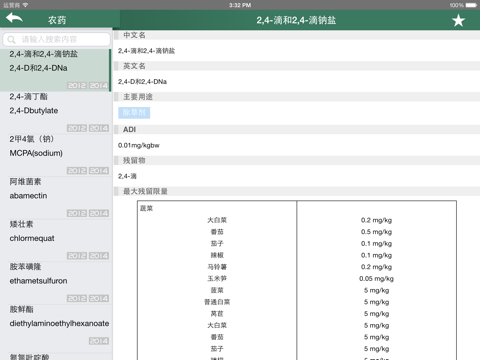The image size is (480, 360).
Task: Click the 2014 badge on diethylaminoethylhexanoate
Action: tap(99, 341)
